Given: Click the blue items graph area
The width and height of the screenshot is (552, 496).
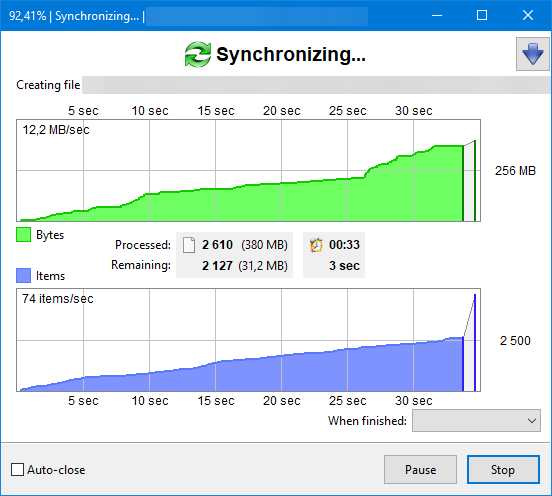Looking at the screenshot, I should coord(248,340).
